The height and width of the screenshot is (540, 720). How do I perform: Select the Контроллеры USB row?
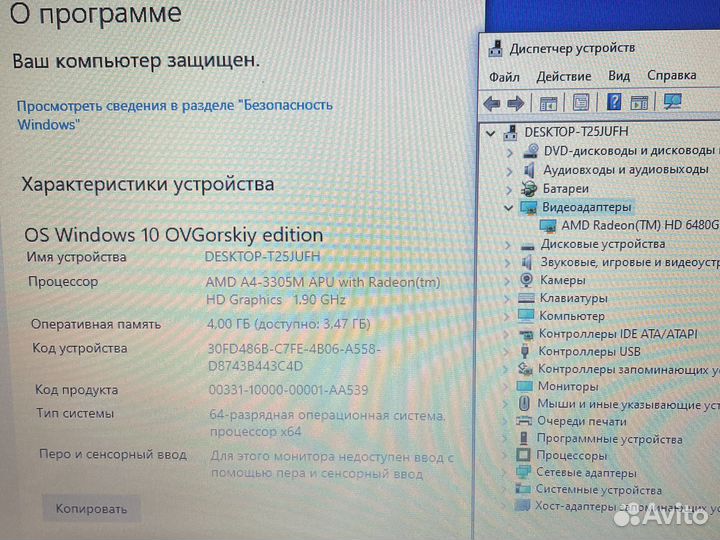tap(589, 352)
